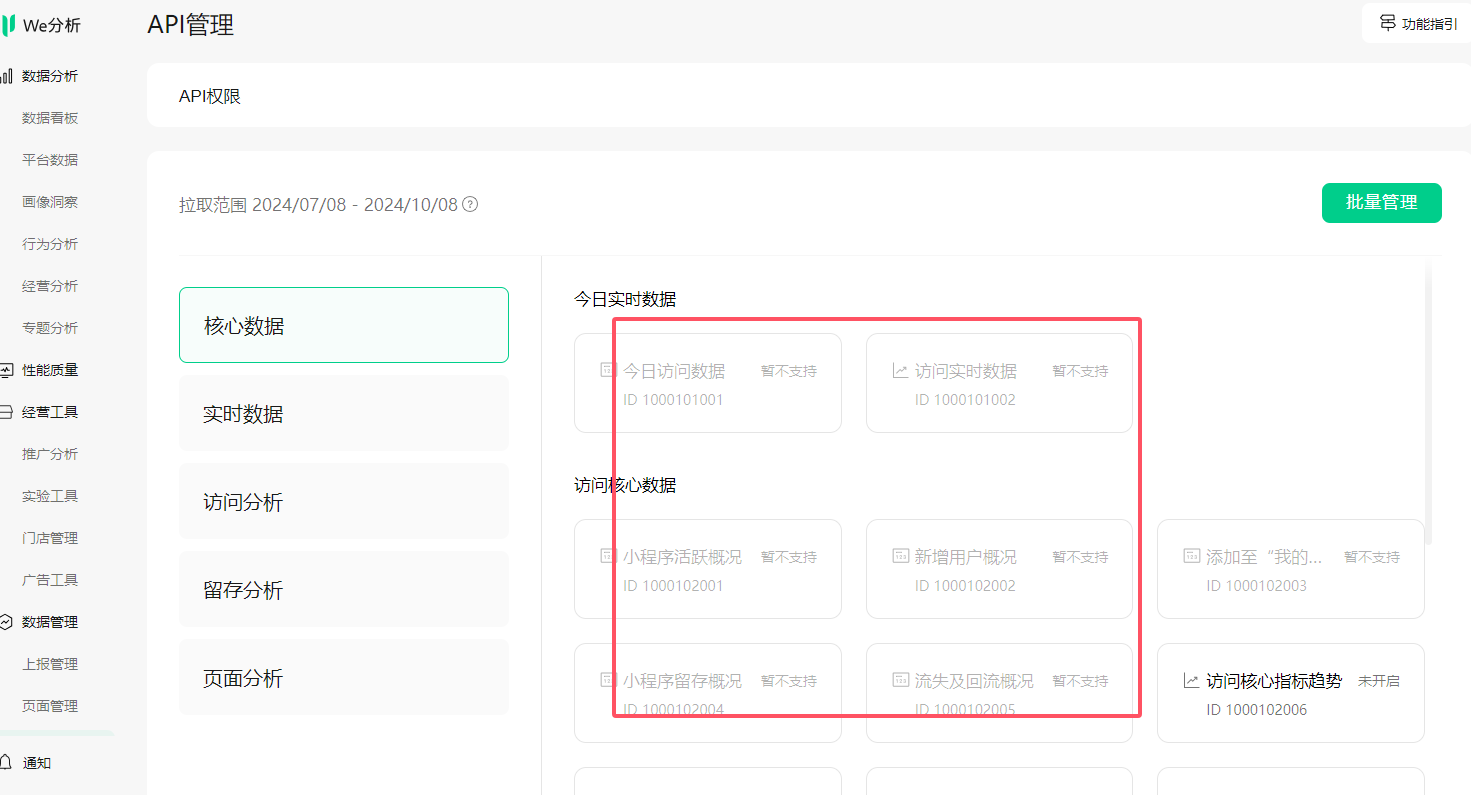1471x795 pixels.
Task: Click the trend icon on 访问核心指标趋势 card
Action: [x=1191, y=681]
